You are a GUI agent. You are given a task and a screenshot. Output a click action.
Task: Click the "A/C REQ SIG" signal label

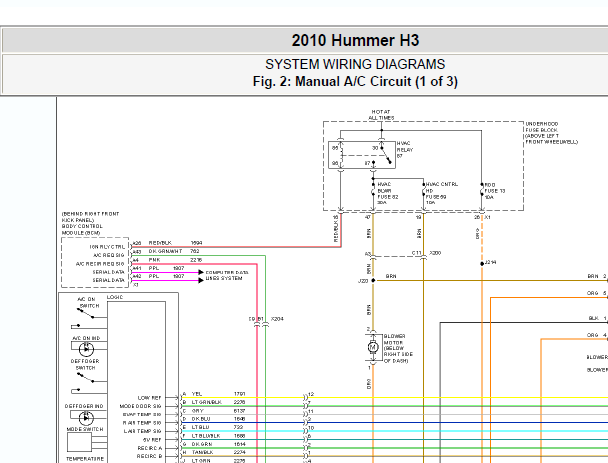tap(109, 255)
